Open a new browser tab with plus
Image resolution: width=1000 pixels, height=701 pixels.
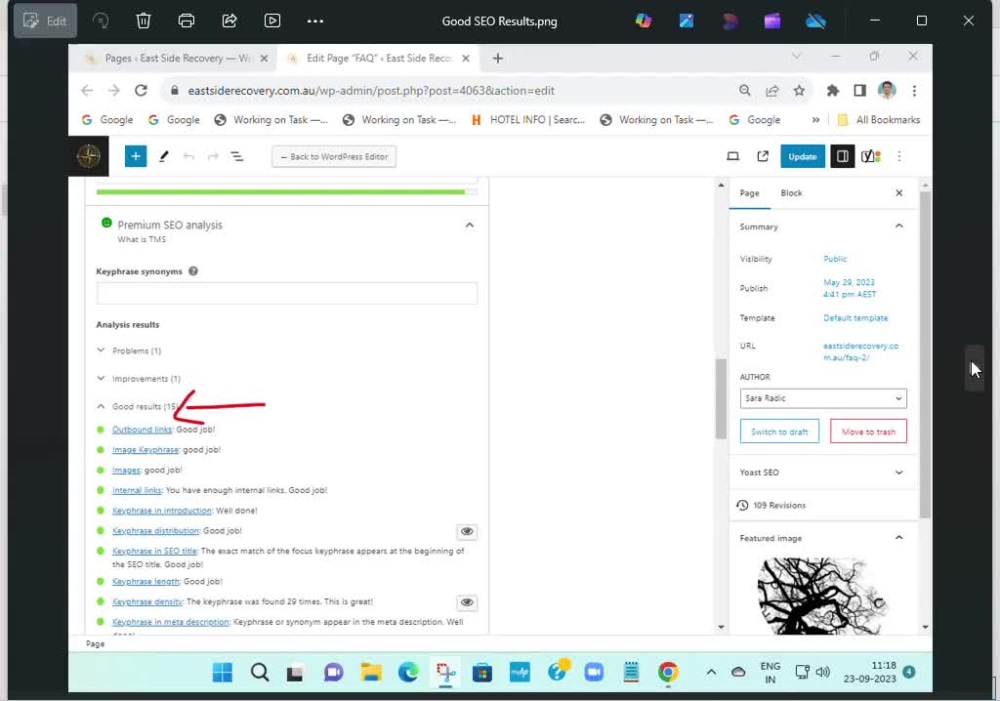pos(498,58)
